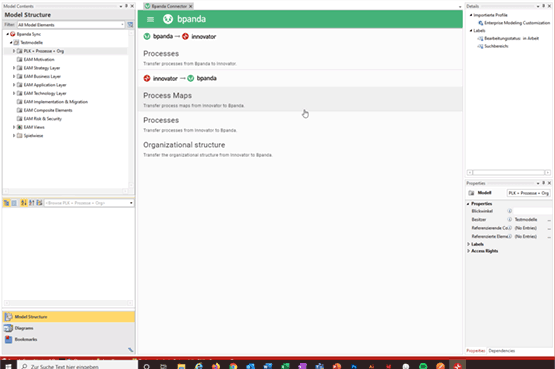Screen dimensions: 555x369
Task: Open the bpanda hamburger menu
Action: pos(150,19)
